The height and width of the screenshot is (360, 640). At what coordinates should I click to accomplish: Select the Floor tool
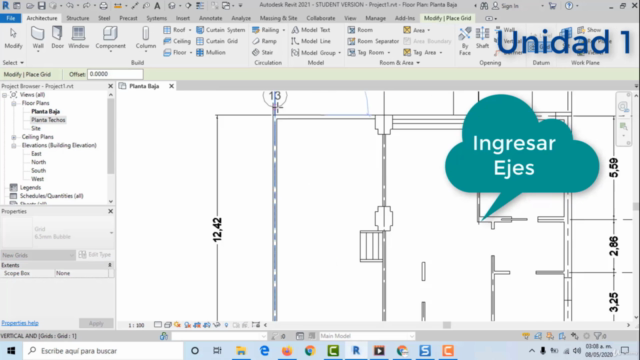[x=177, y=53]
